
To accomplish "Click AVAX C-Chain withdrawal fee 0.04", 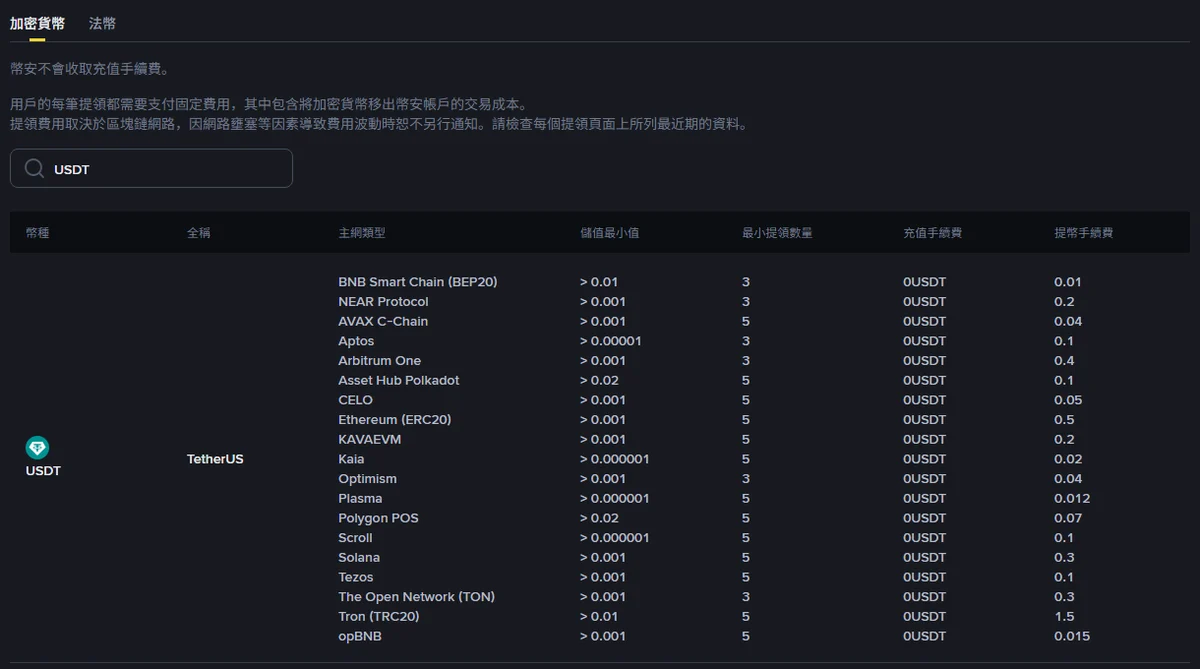I will coord(1068,321).
